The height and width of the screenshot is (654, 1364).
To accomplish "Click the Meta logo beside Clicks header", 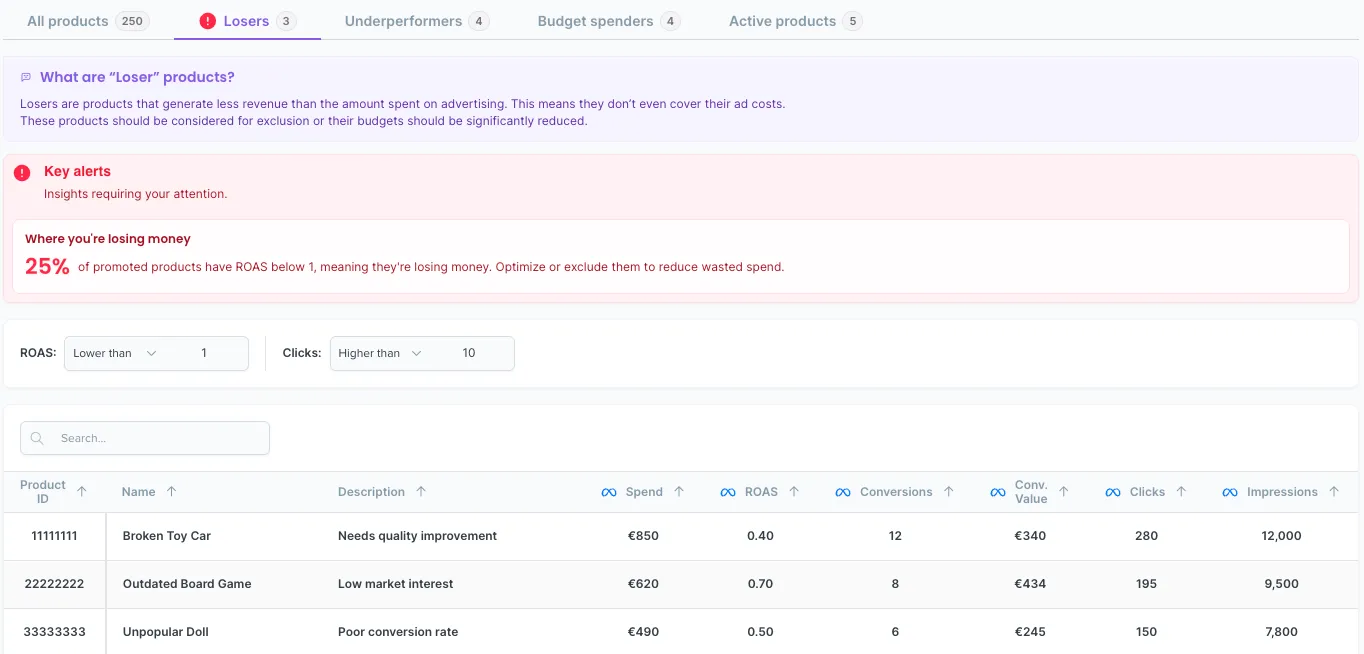I will [1113, 492].
